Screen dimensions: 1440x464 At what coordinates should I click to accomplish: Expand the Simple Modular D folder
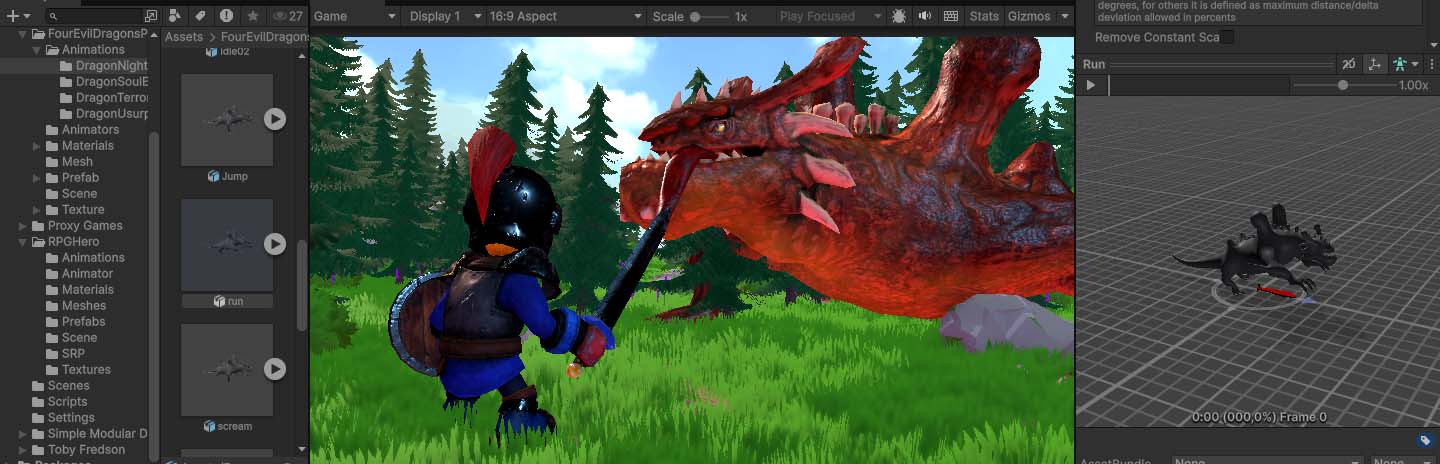[x=24, y=433]
